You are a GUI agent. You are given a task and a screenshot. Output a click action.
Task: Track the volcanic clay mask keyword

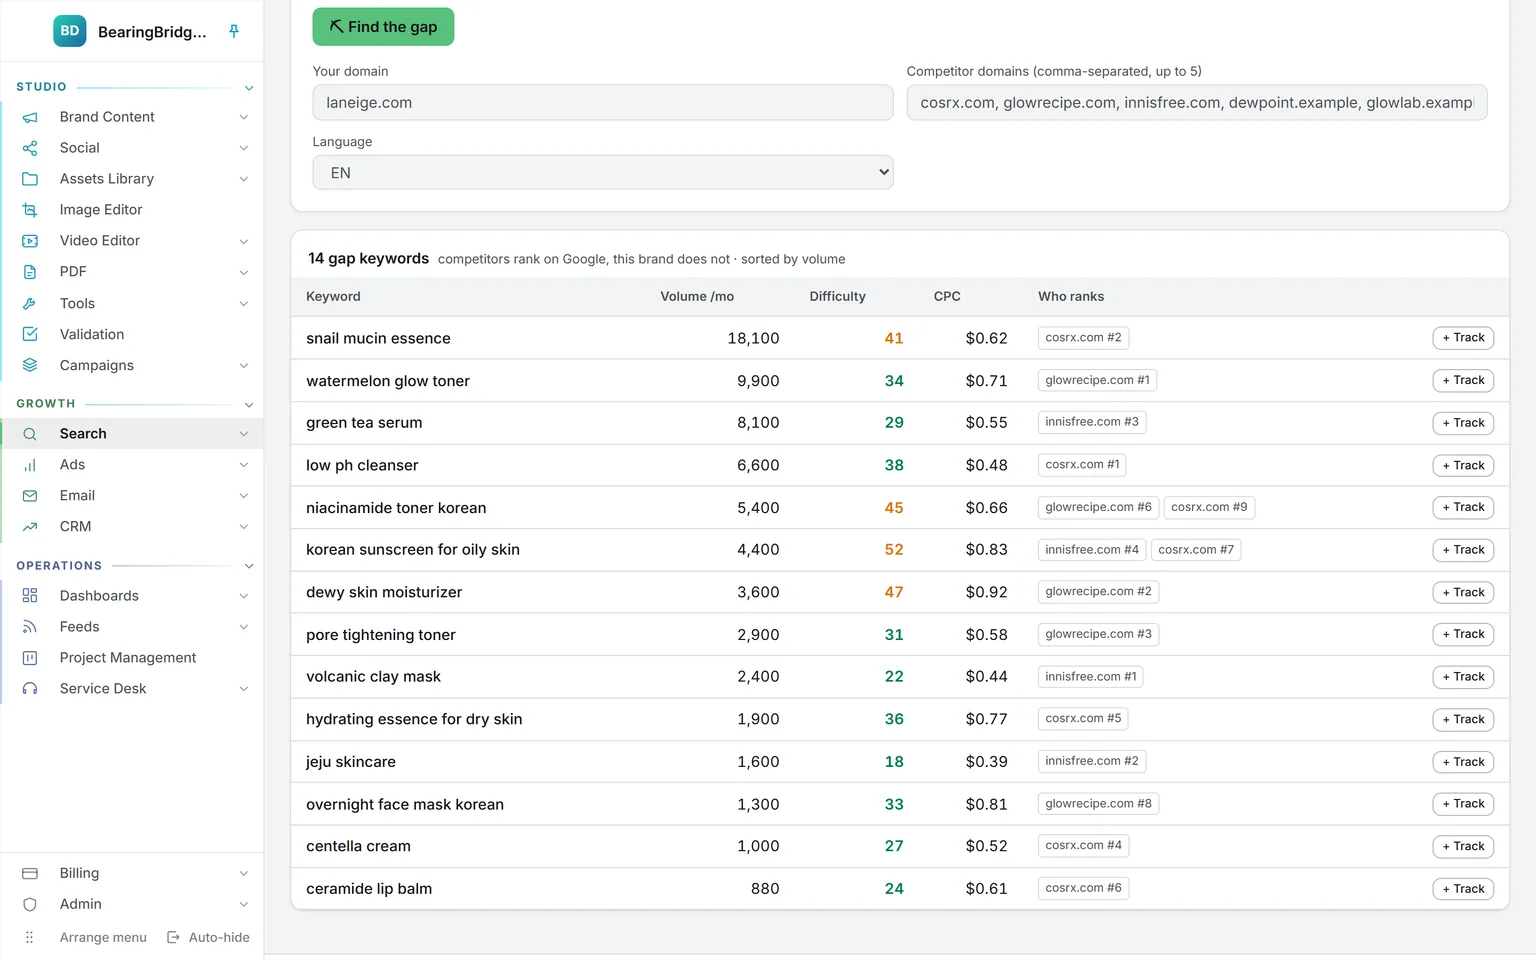coord(1463,677)
